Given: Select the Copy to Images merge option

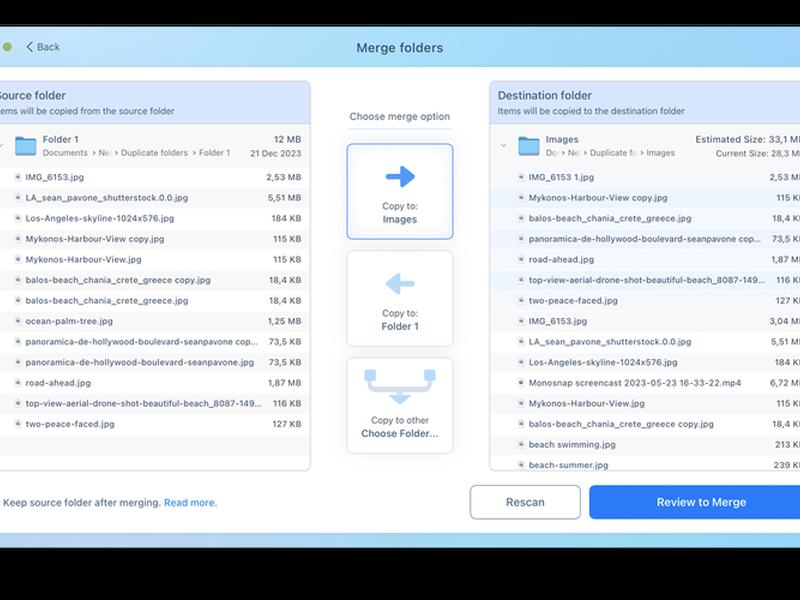Looking at the screenshot, I should pos(400,191).
